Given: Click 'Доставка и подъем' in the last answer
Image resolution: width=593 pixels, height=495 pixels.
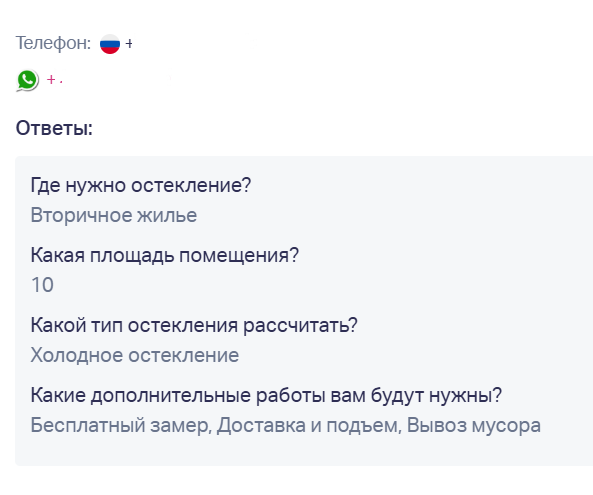Looking at the screenshot, I should tap(307, 425).
